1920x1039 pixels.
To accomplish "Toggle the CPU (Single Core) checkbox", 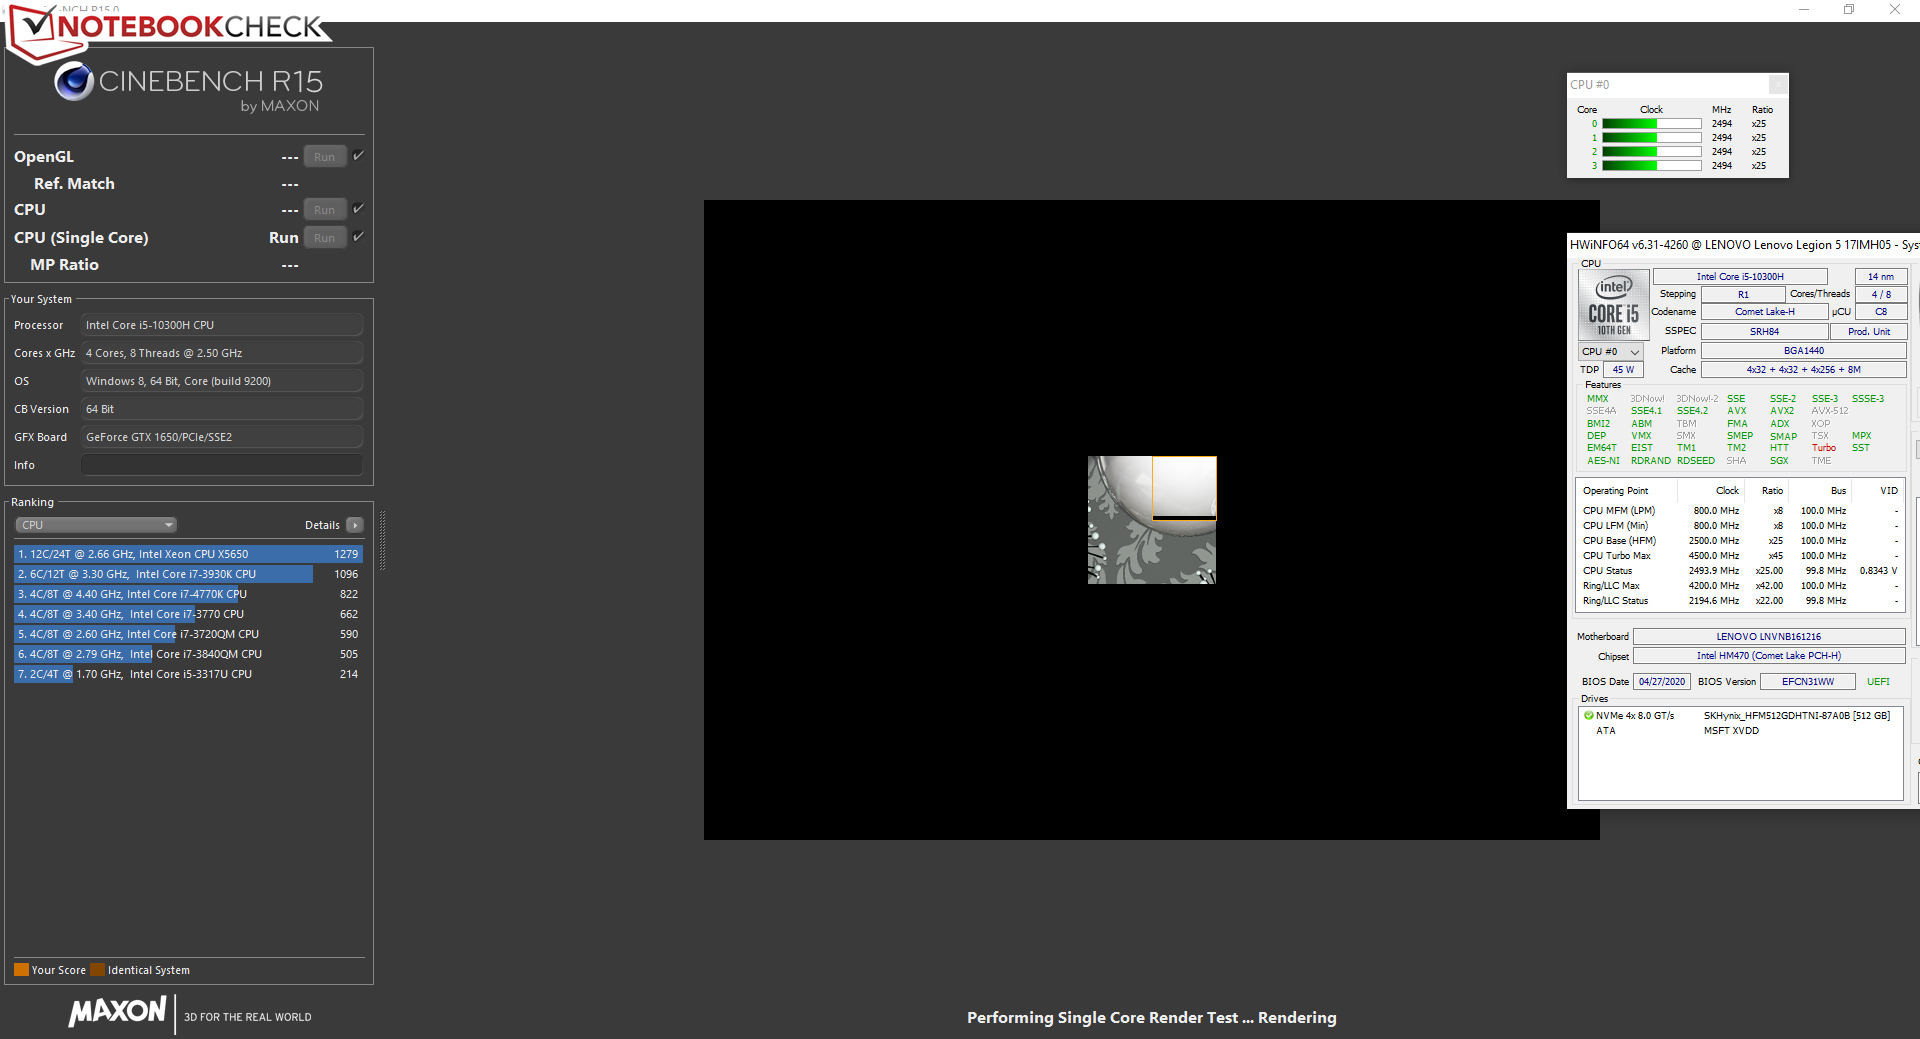I will pos(359,237).
